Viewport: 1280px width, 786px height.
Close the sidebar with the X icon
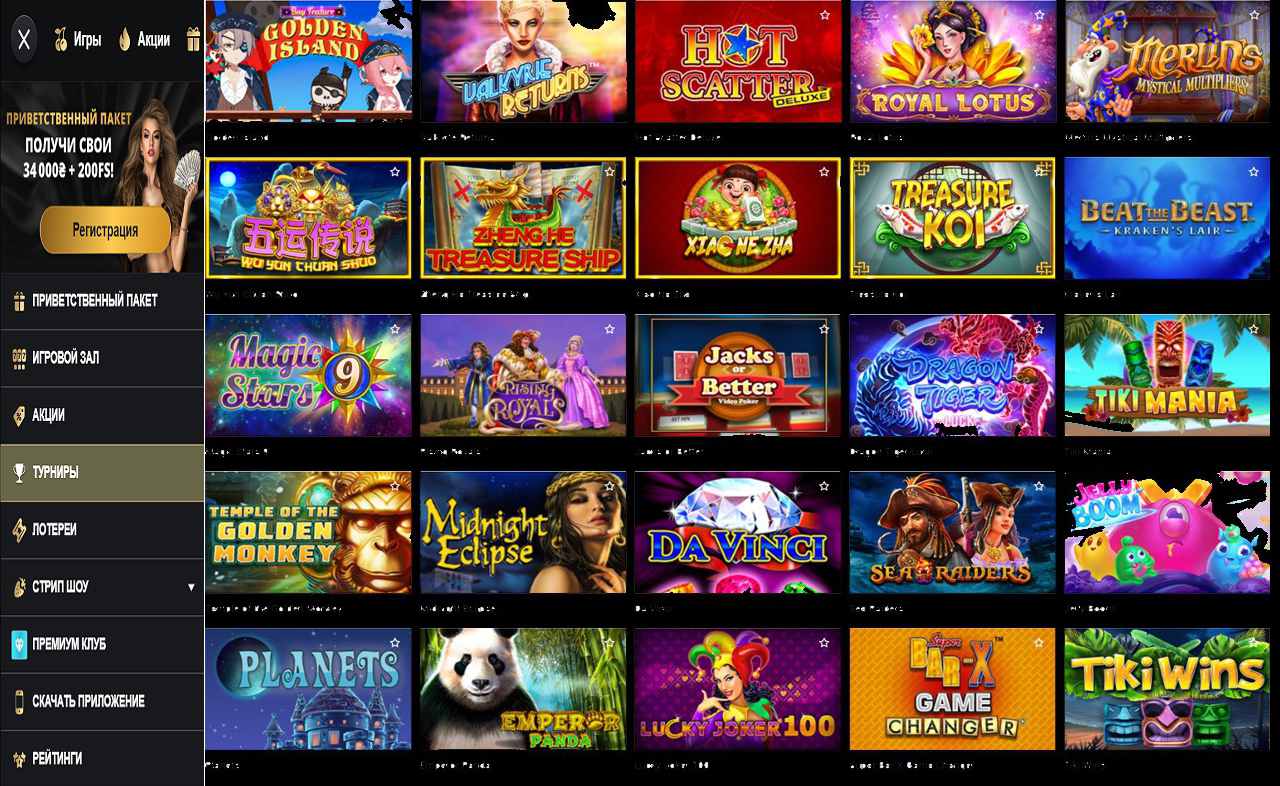25,40
